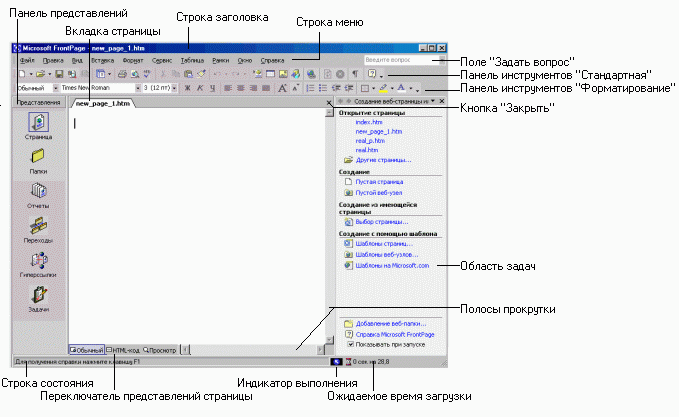The image size is (679, 417).
Task: Click the horizontal scrollbar right arrow
Action: pyautogui.click(x=320, y=349)
